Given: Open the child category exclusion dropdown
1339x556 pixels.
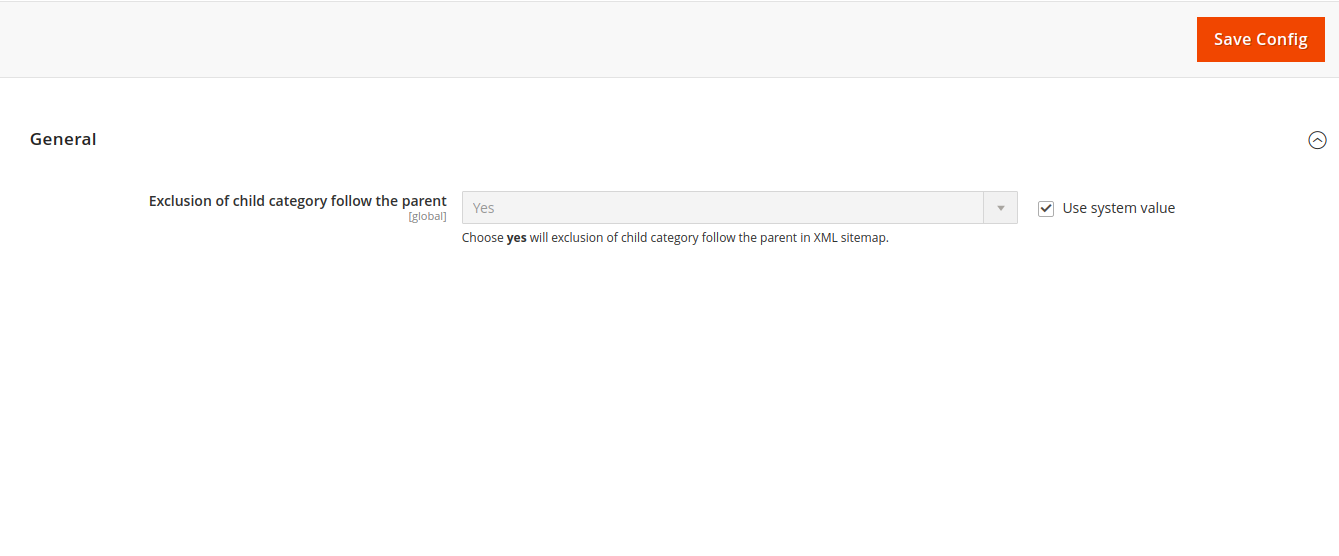Looking at the screenshot, I should coord(739,208).
